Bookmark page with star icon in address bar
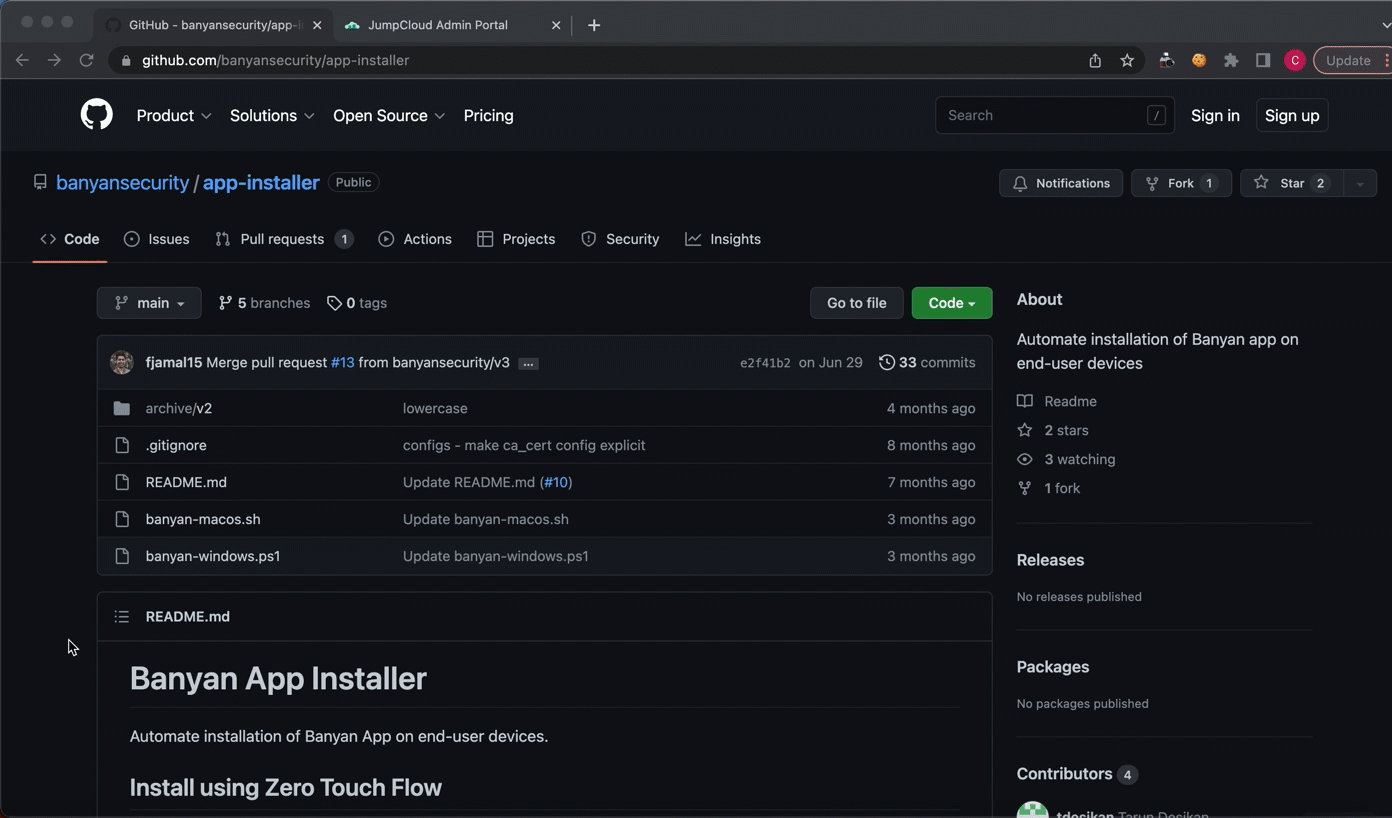This screenshot has width=1392, height=818. [1127, 60]
